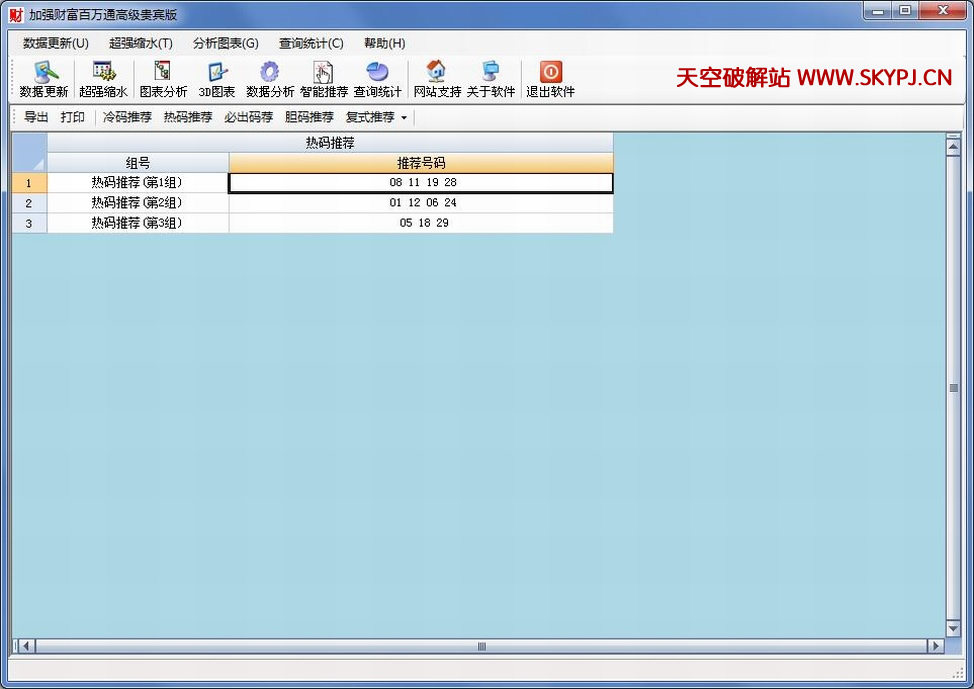Click the 冷码推荐 button
Viewport: 974px width, 689px height.
127,117
